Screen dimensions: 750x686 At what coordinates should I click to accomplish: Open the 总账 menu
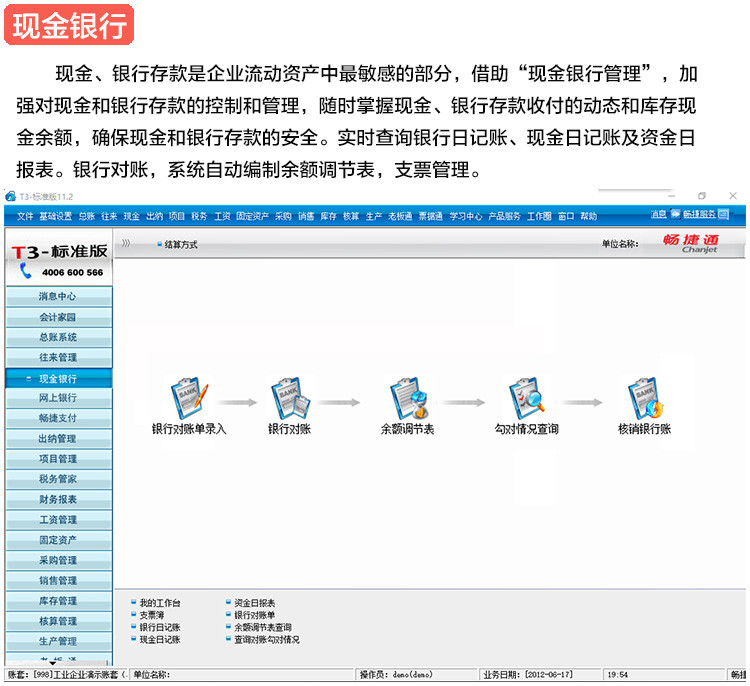87,215
